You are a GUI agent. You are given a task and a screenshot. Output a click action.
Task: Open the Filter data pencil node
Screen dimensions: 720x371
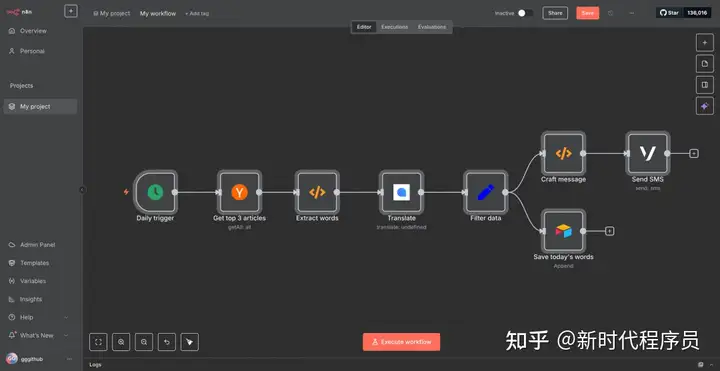(485, 192)
